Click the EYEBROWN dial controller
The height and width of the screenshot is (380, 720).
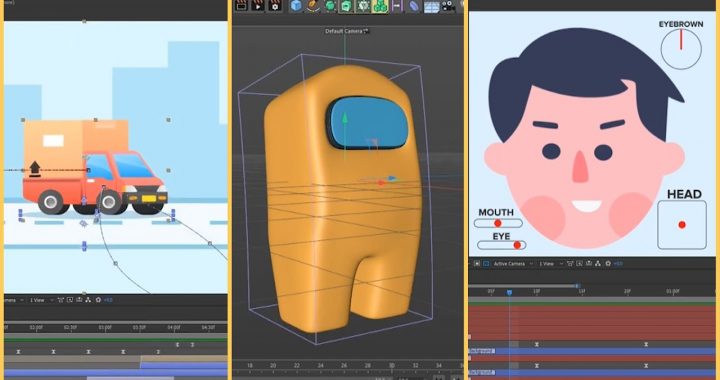click(681, 49)
